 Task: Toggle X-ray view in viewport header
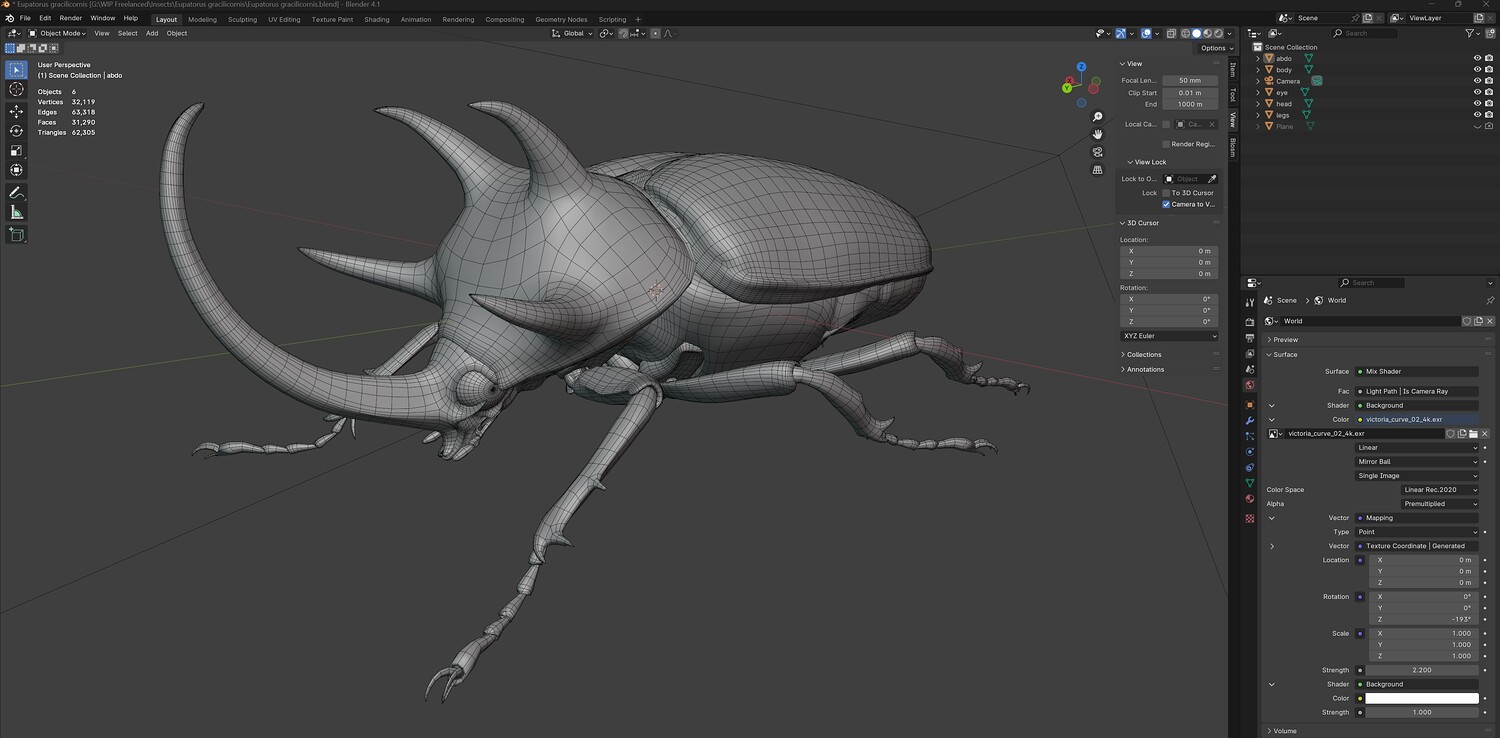click(x=1171, y=33)
